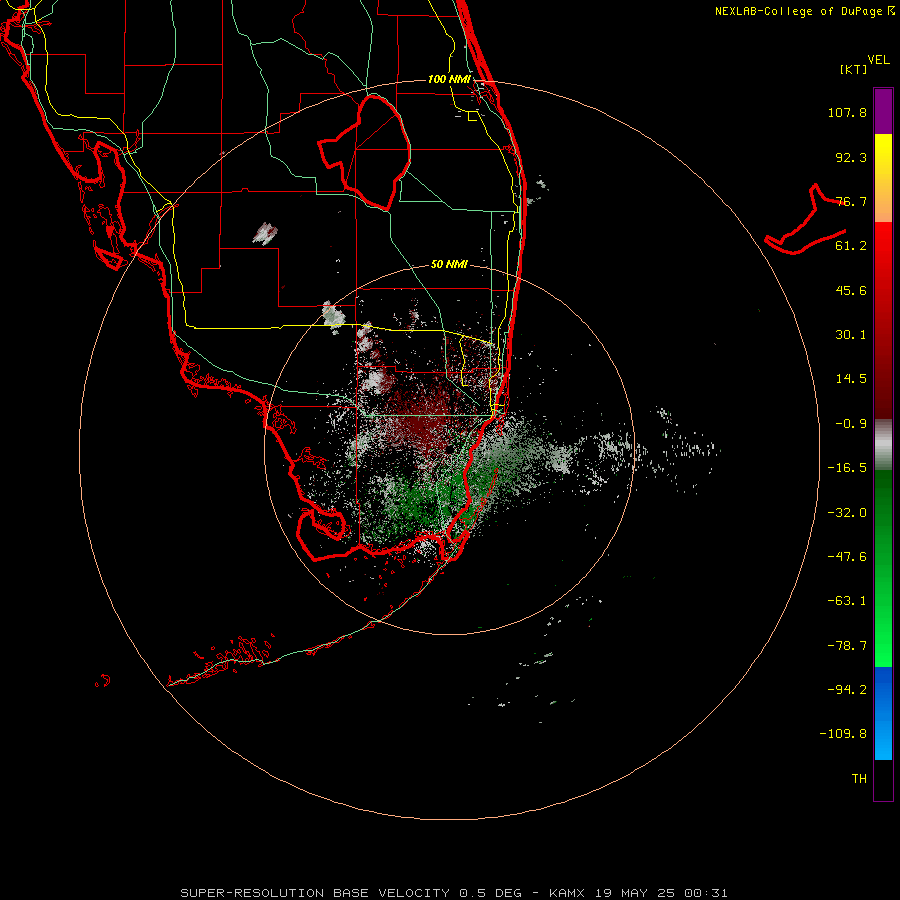The width and height of the screenshot is (900, 900).
Task: Select the -63.1 scale value
Action: tap(847, 601)
